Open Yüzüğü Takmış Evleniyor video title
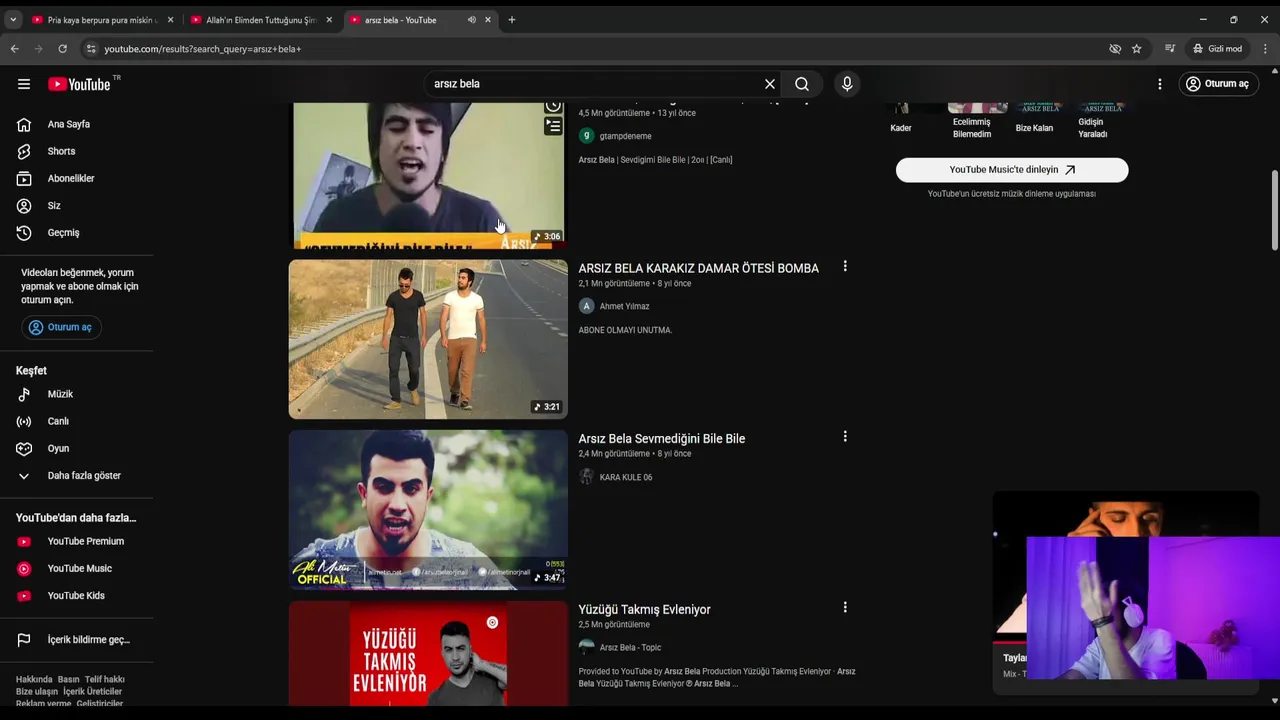Screen dimensions: 1280x720 click(644, 610)
